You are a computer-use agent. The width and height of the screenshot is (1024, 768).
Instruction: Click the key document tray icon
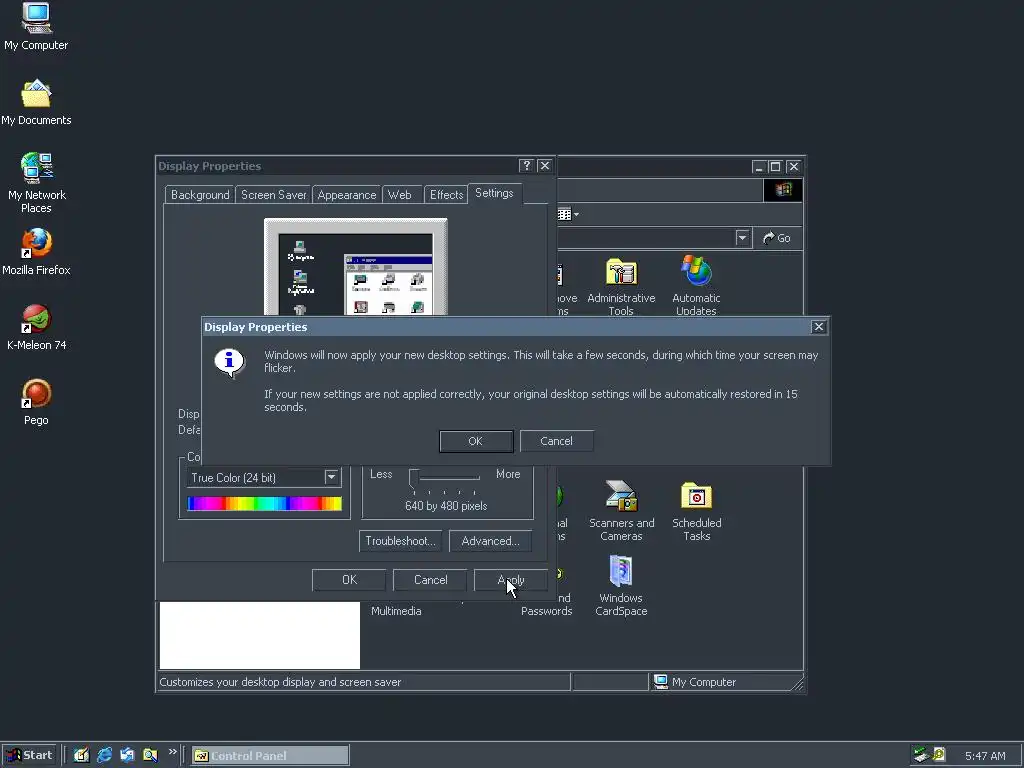coord(939,755)
